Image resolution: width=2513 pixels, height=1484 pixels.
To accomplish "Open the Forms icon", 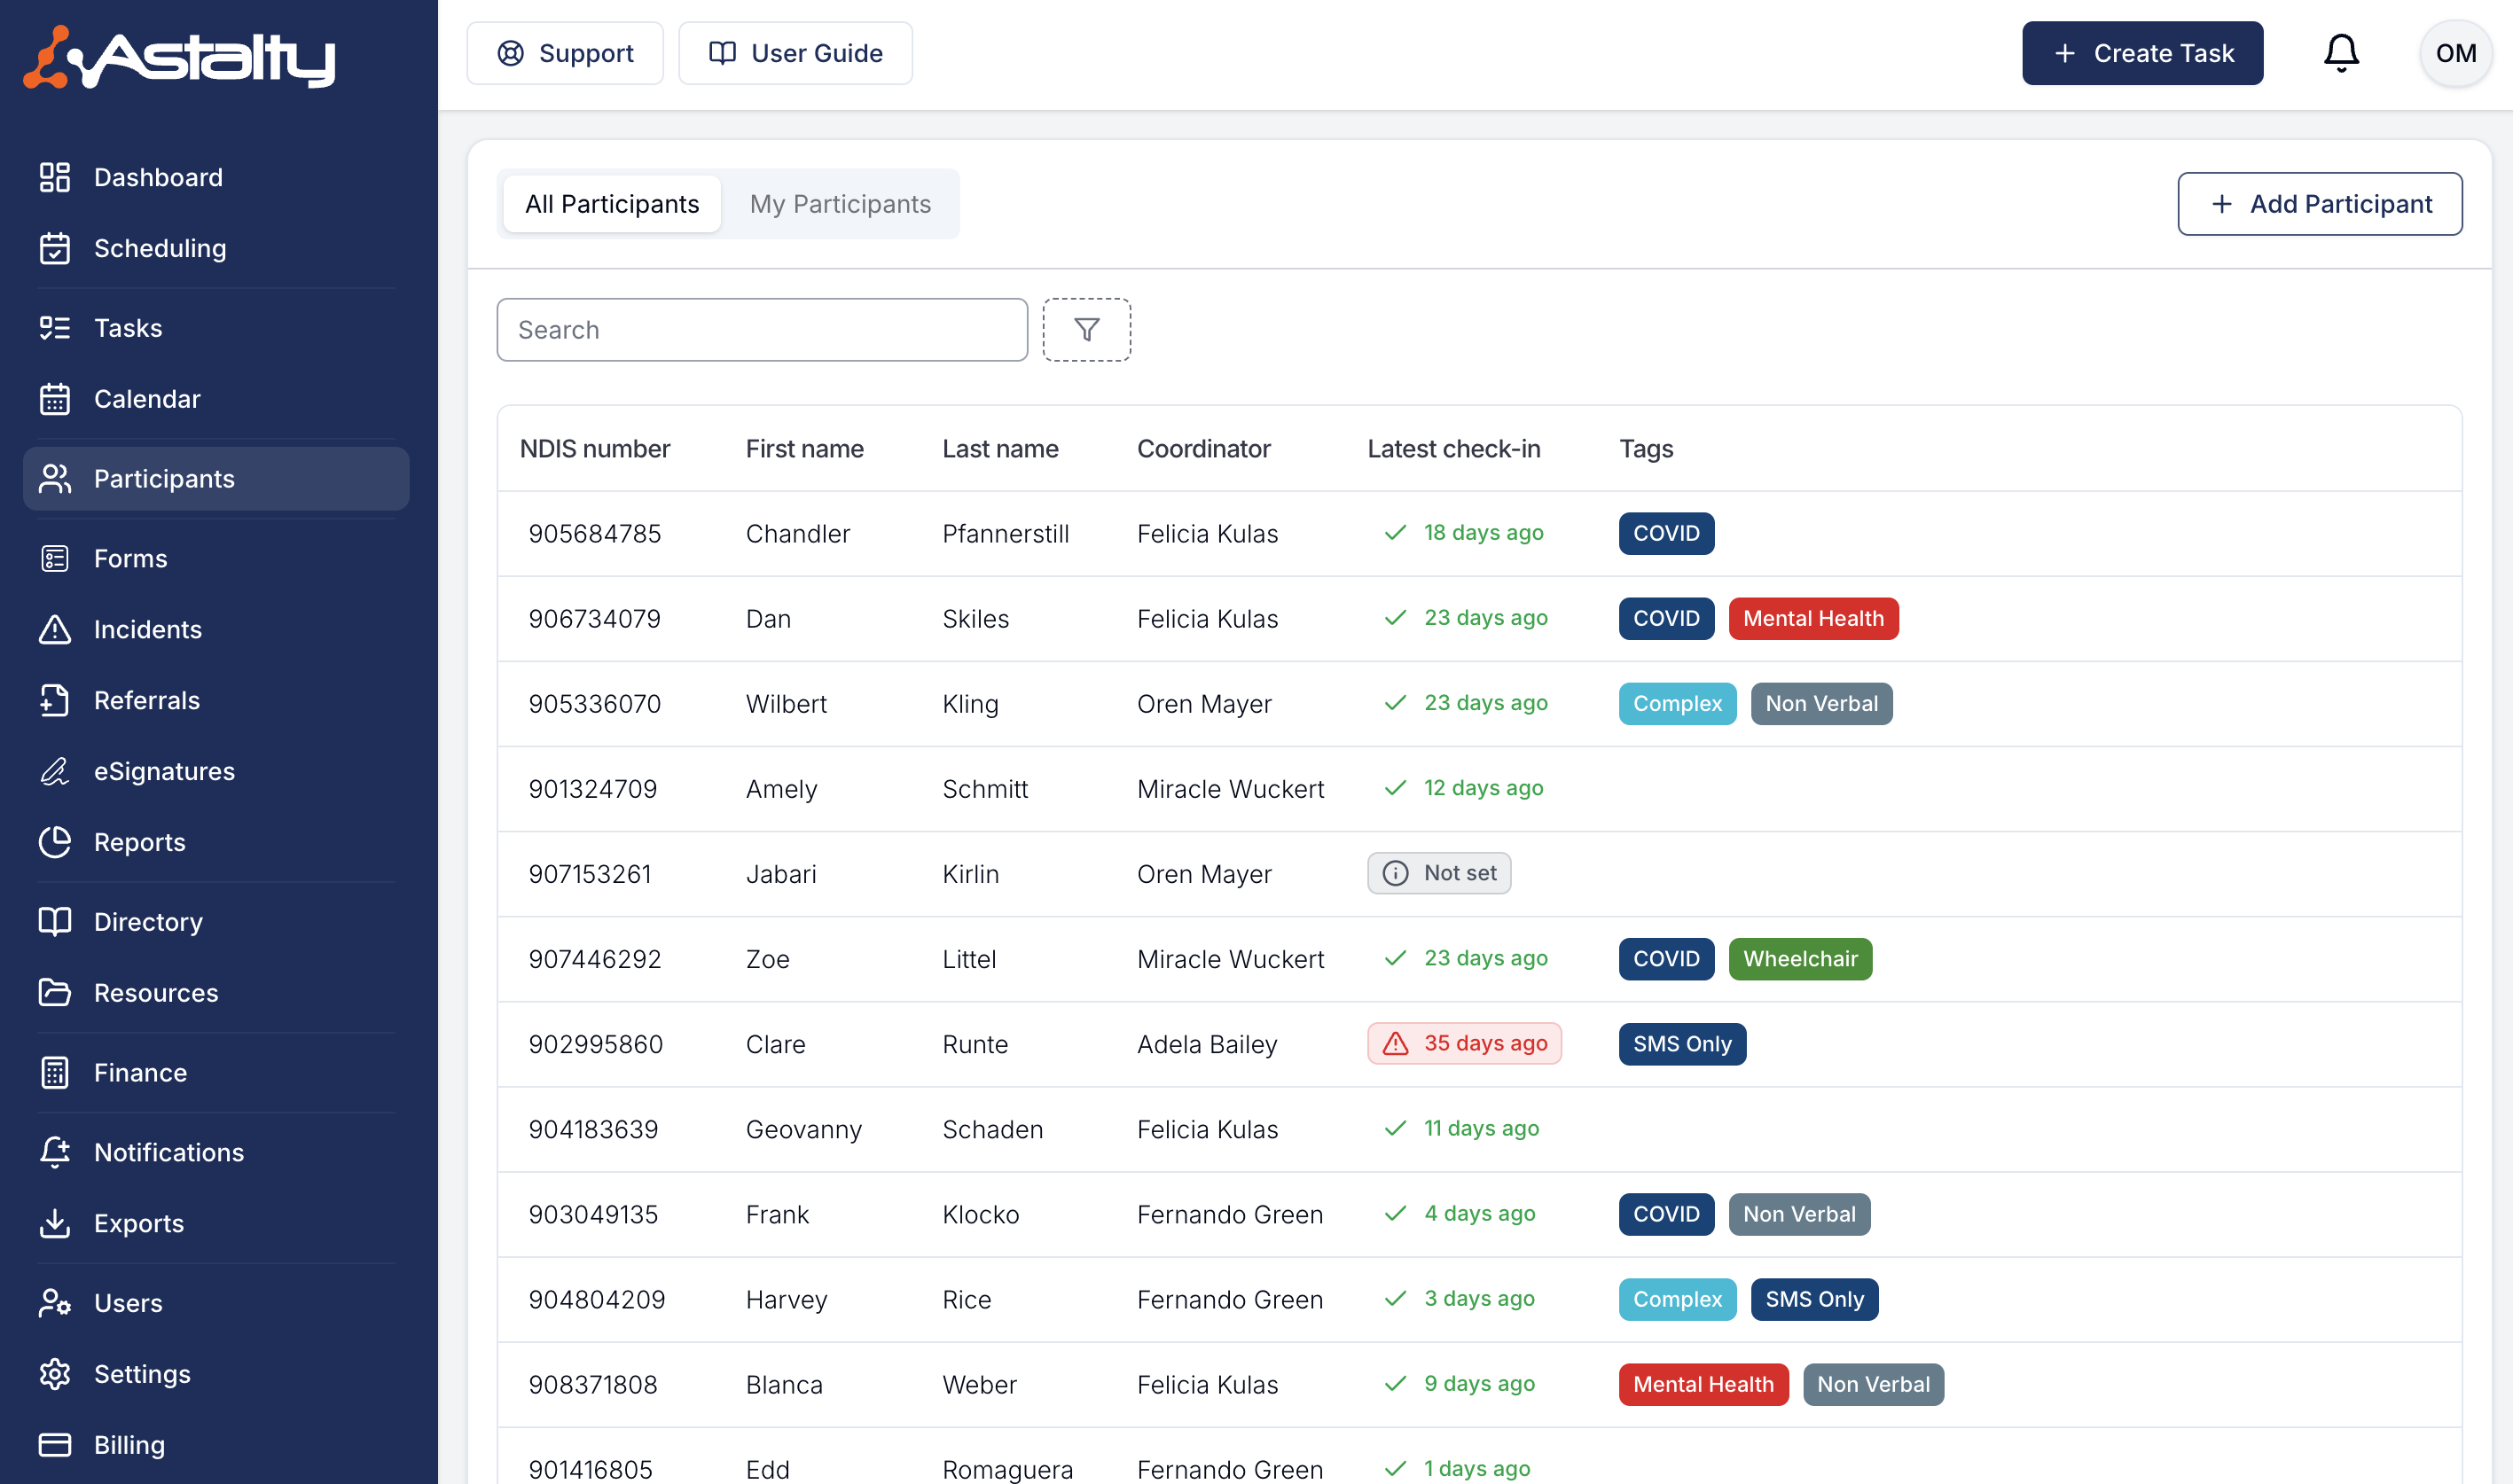I will [x=54, y=558].
